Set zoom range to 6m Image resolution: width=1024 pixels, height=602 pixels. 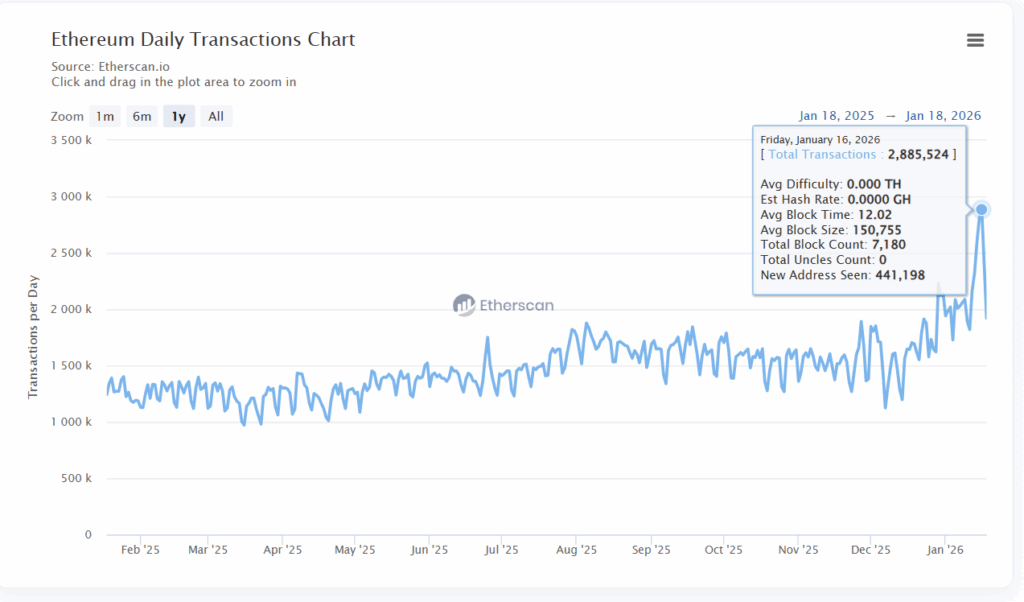(x=142, y=117)
